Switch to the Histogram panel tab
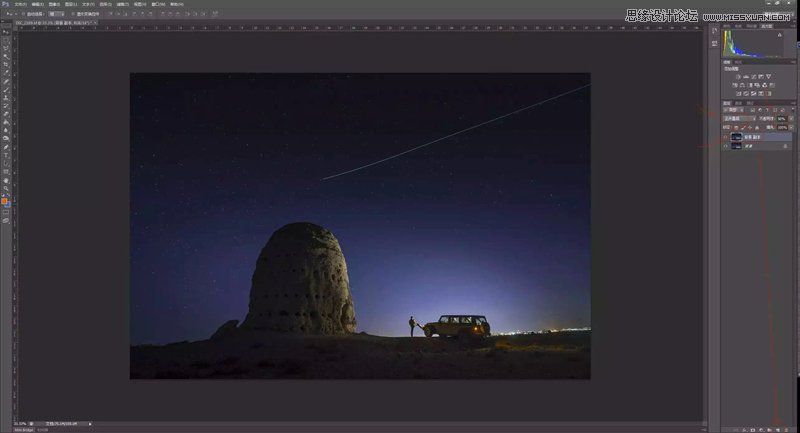 click(x=767, y=27)
